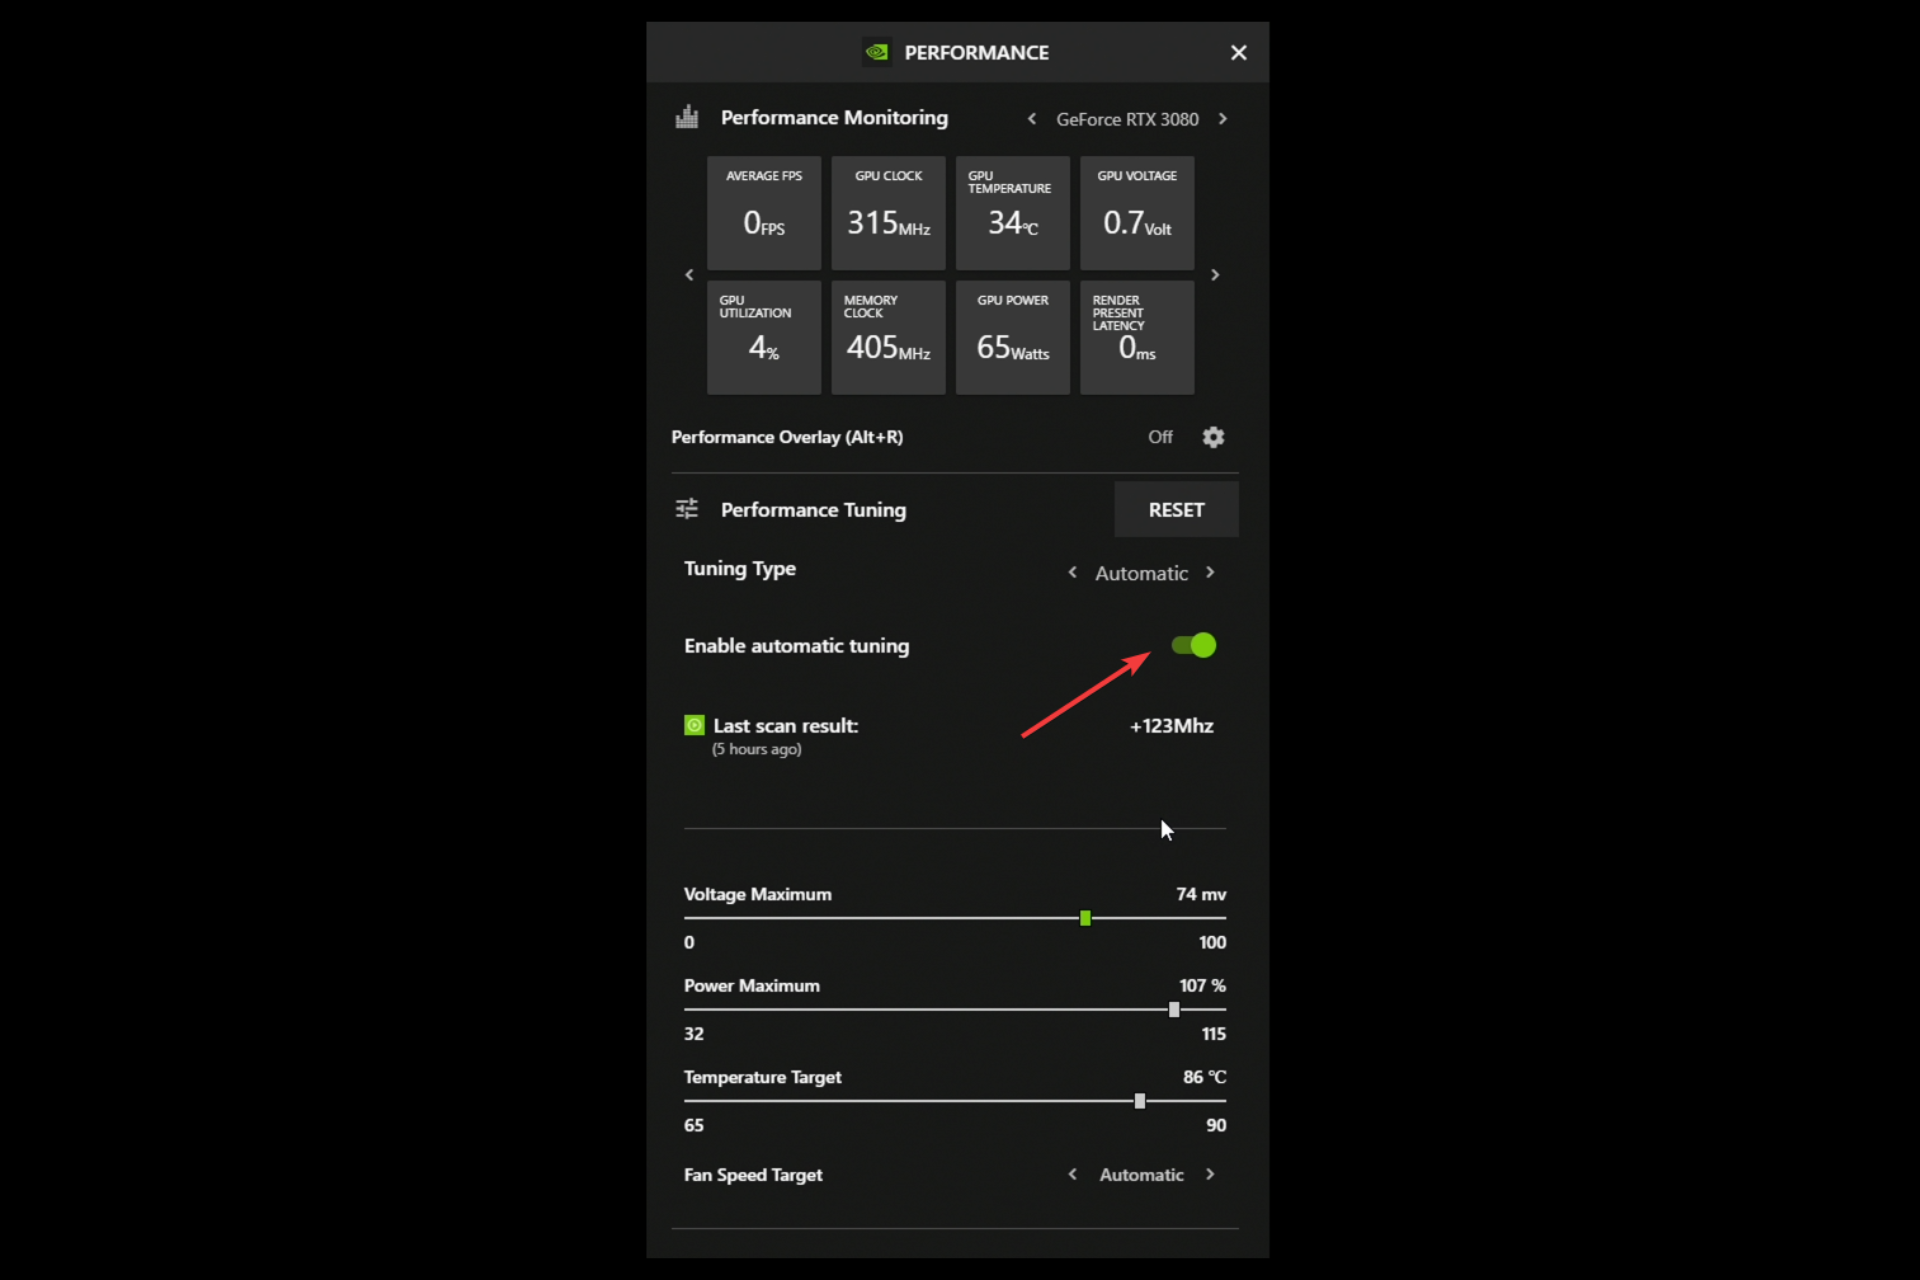This screenshot has width=1920, height=1280.
Task: Click the green Last scan result icon
Action: coord(694,725)
